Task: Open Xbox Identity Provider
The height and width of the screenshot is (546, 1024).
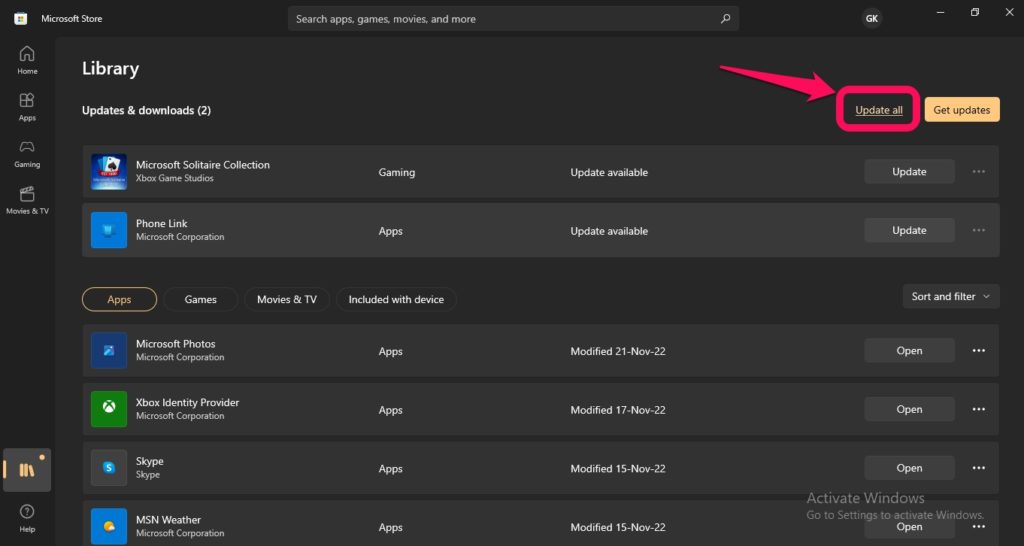Action: tap(909, 410)
